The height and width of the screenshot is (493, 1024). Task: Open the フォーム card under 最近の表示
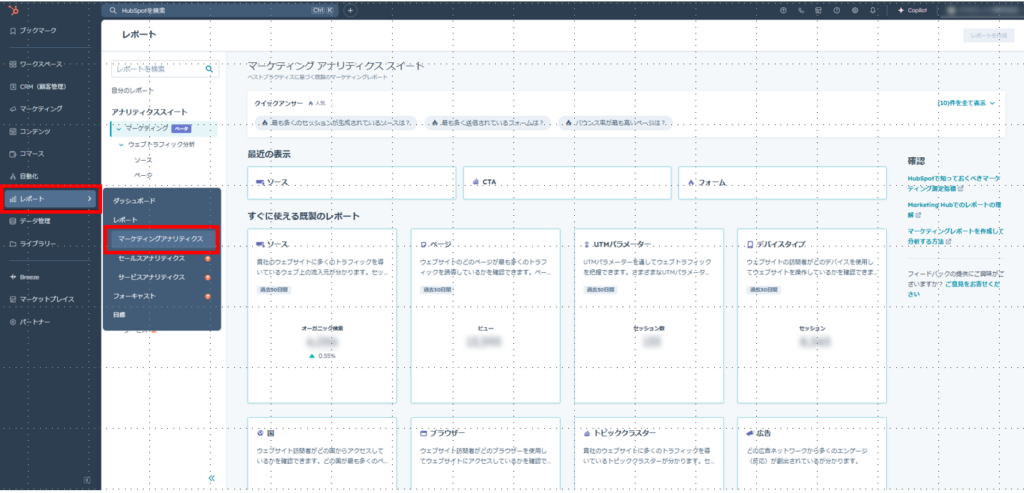(782, 183)
